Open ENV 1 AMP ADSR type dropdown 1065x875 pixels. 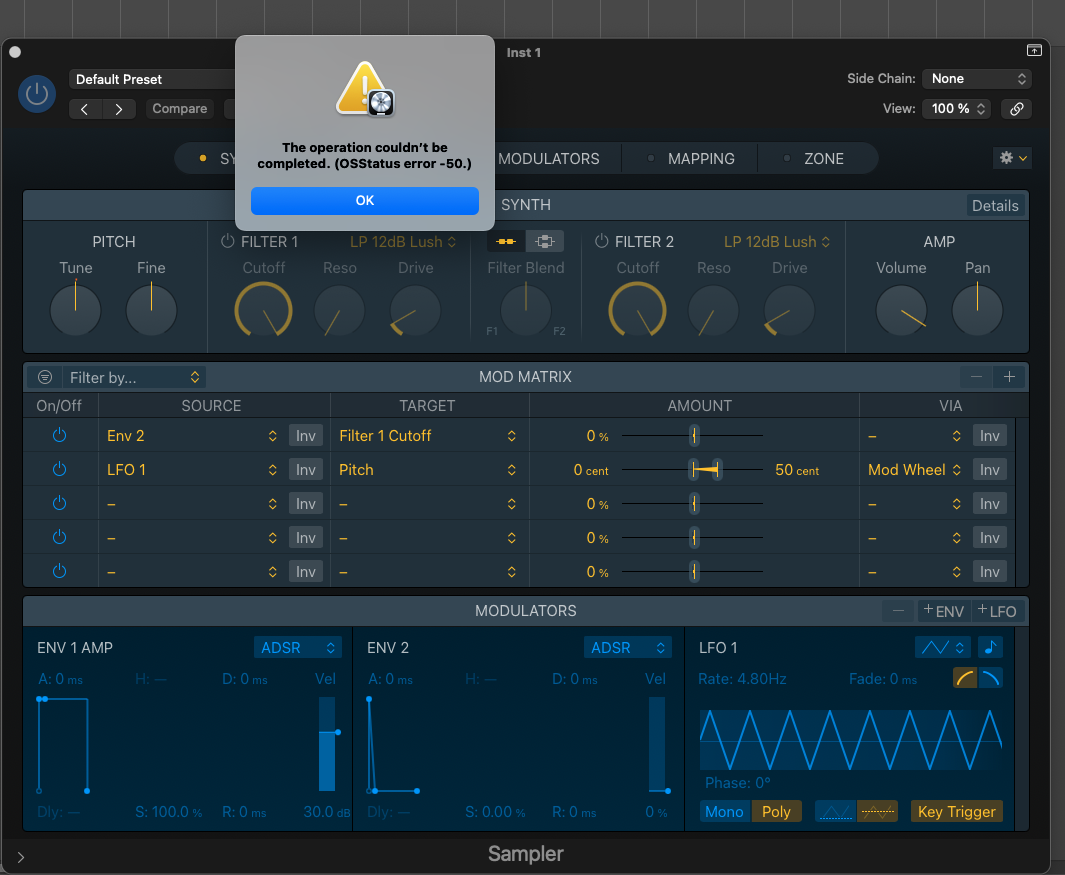297,647
